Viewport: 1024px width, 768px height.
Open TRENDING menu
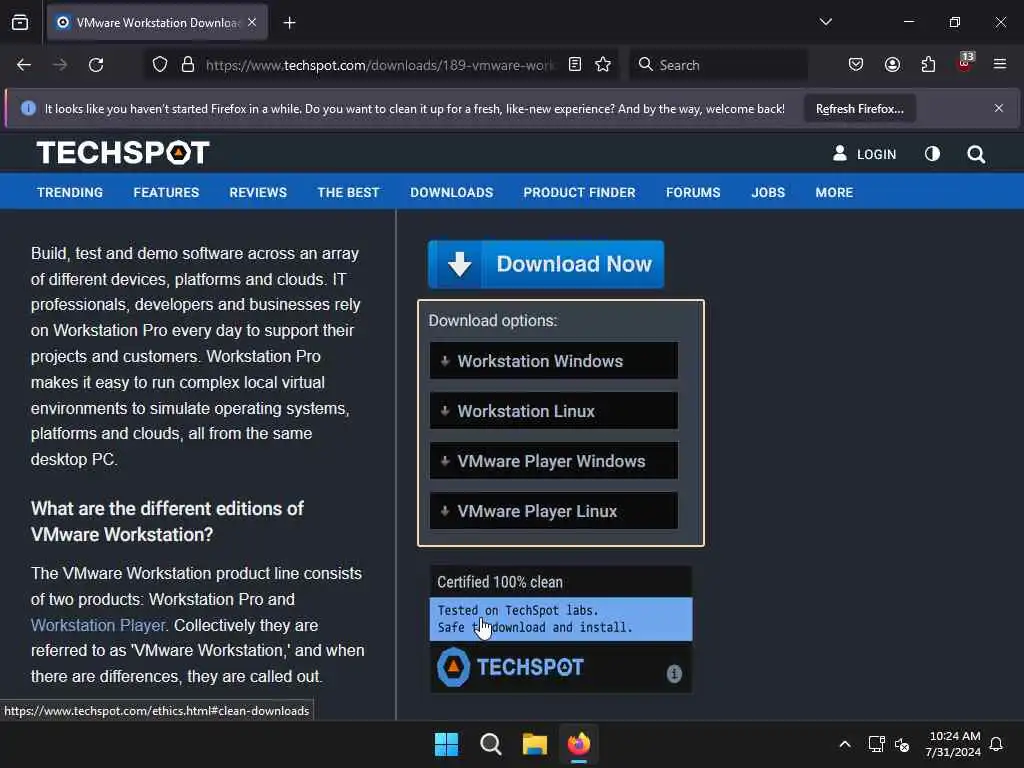(x=70, y=193)
